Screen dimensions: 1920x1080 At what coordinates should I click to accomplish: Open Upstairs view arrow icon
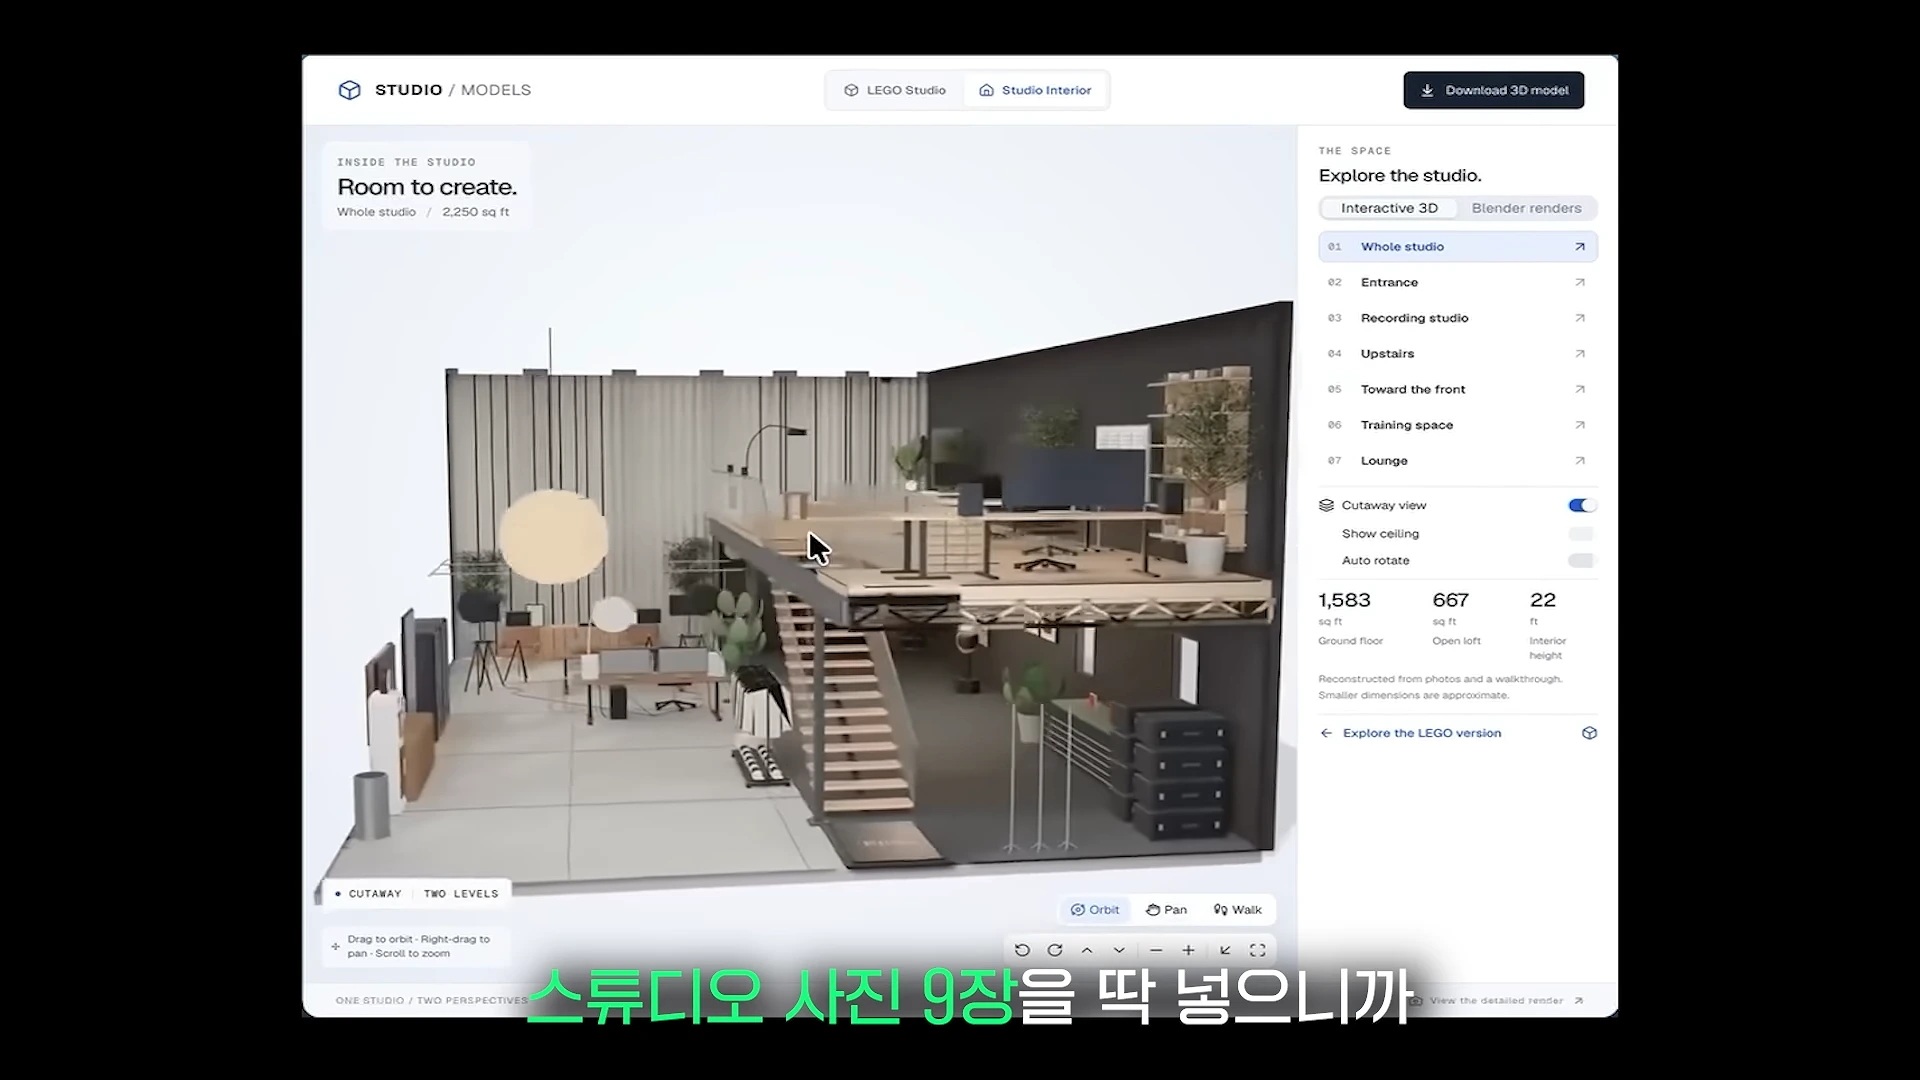(x=1580, y=354)
